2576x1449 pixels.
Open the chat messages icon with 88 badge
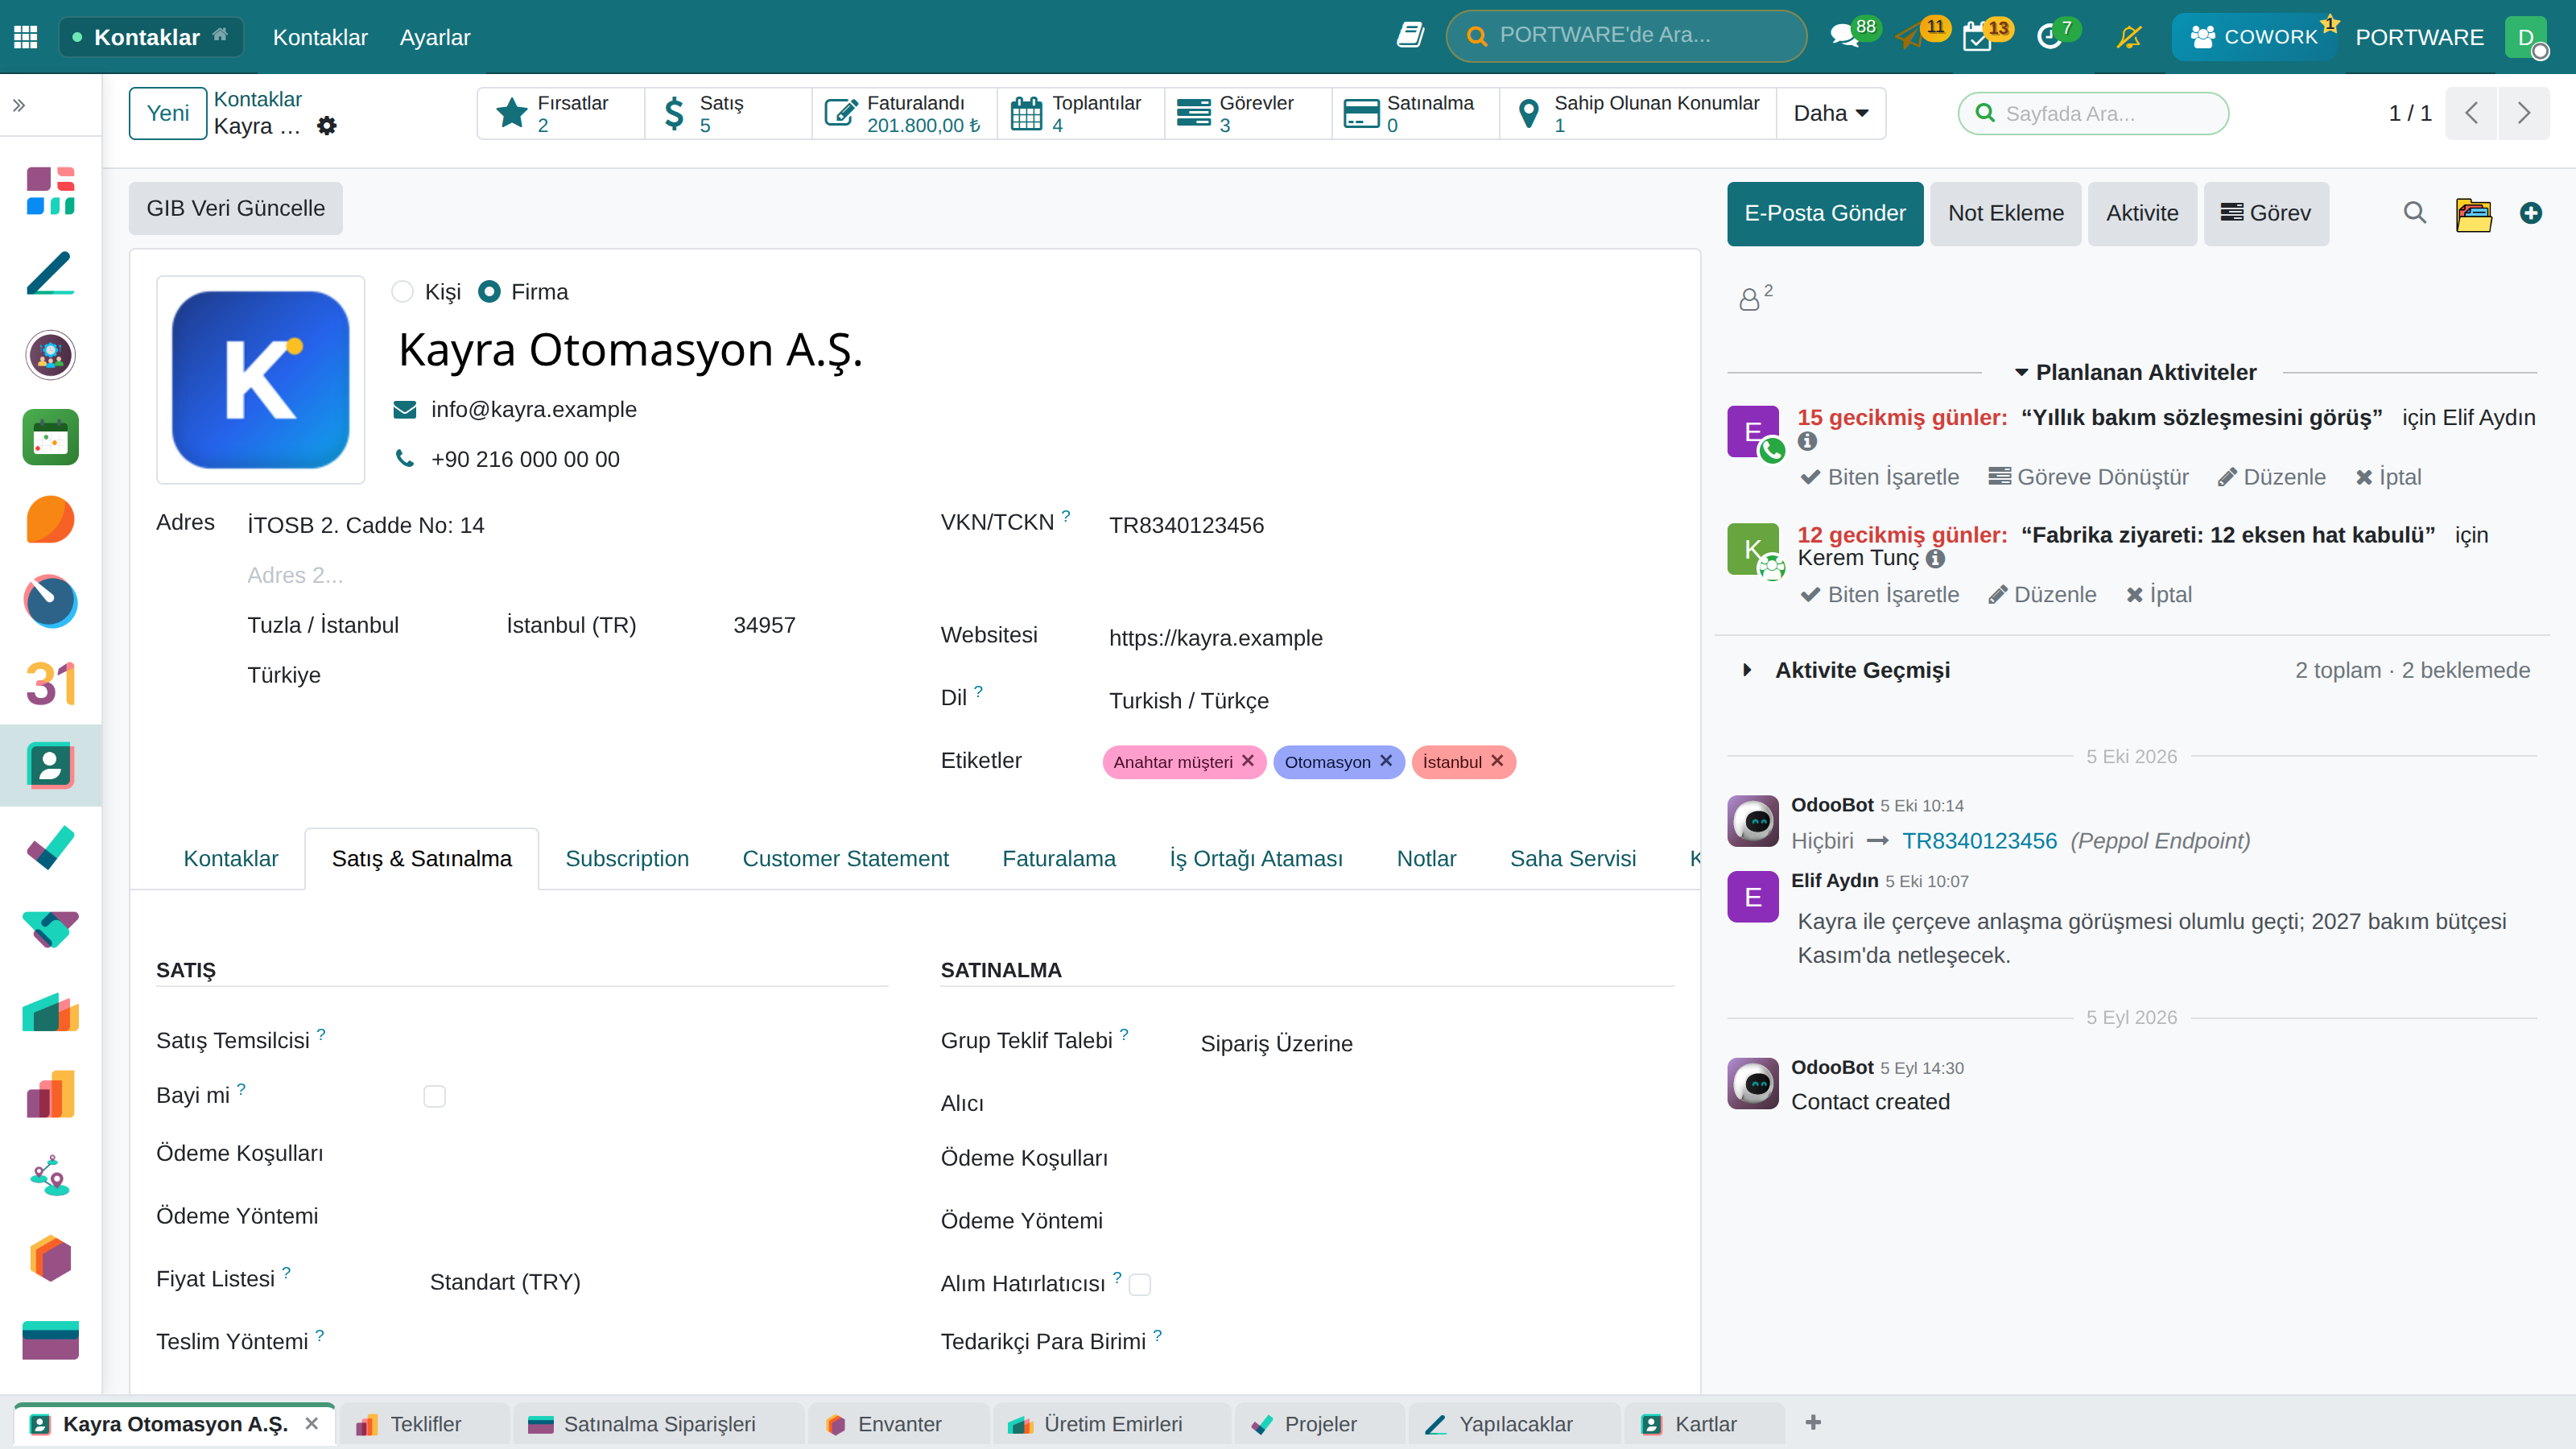(x=1844, y=37)
